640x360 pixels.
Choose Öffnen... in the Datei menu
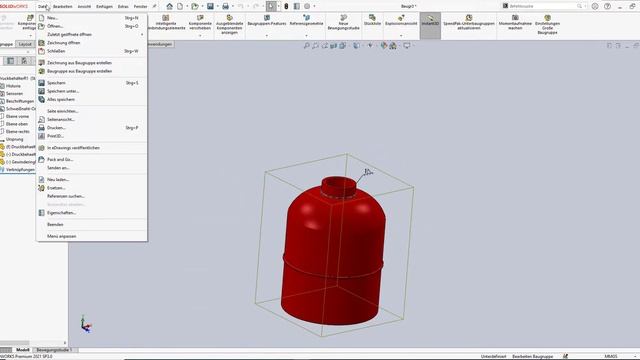pos(92,26)
